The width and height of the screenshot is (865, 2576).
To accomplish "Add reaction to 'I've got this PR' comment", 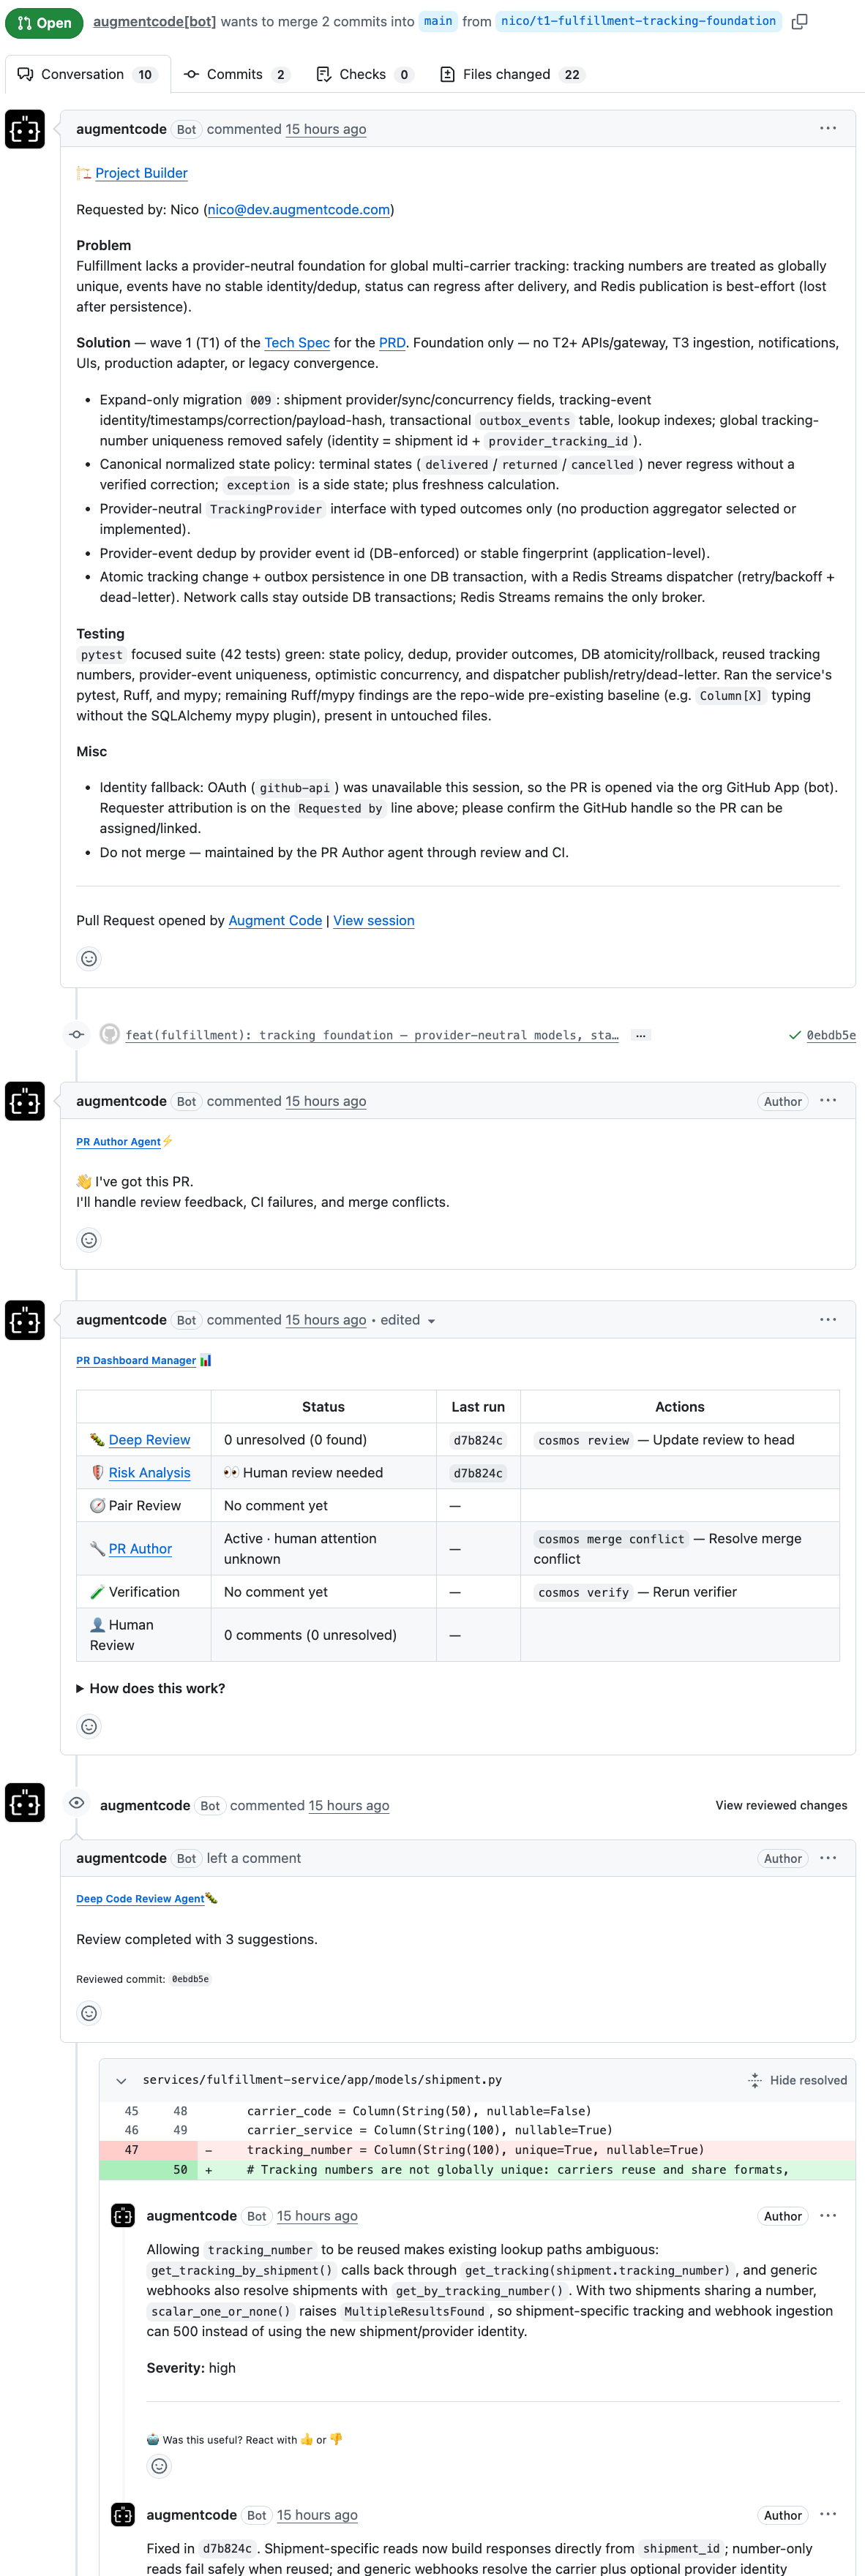I will 89,1240.
